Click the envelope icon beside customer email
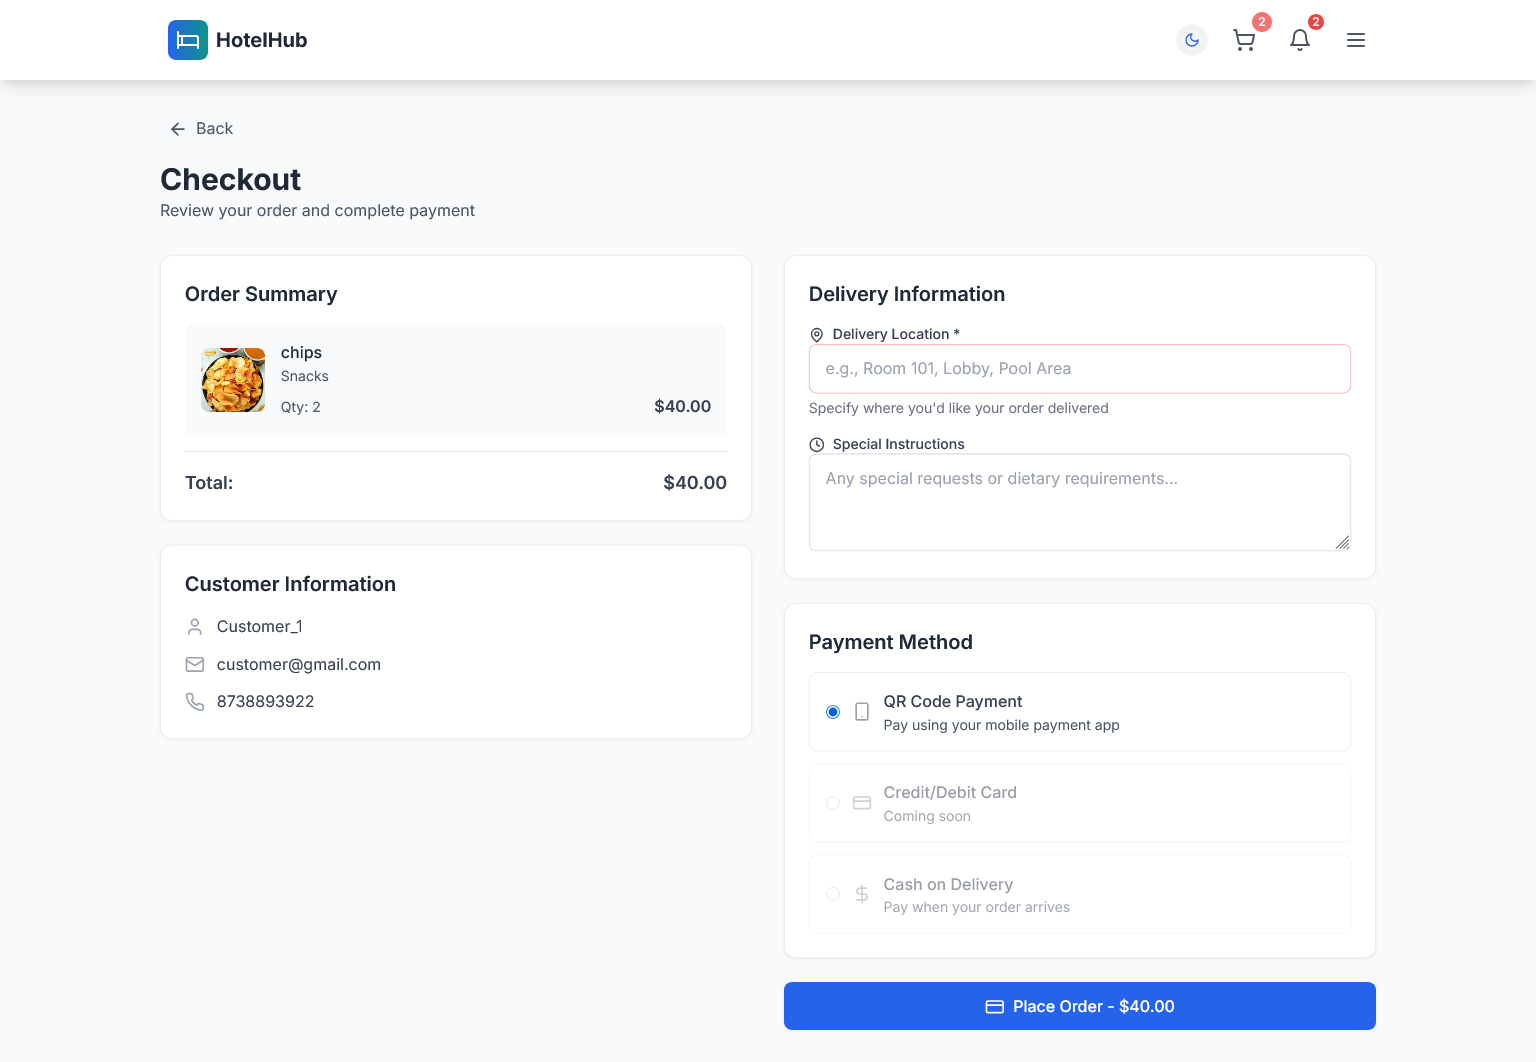The image size is (1536, 1062). pos(195,665)
